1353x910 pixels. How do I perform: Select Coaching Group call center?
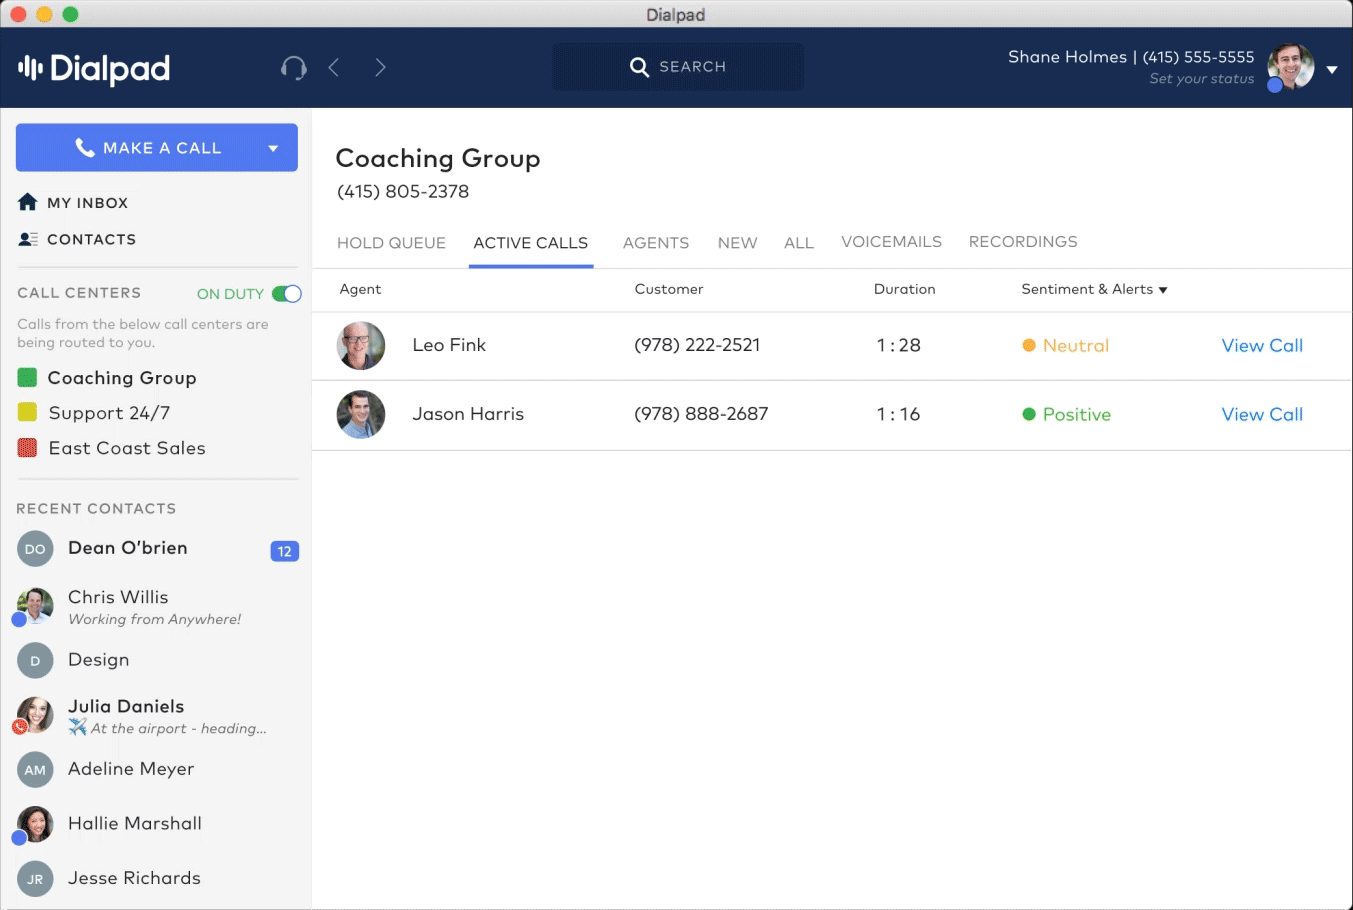(x=122, y=378)
